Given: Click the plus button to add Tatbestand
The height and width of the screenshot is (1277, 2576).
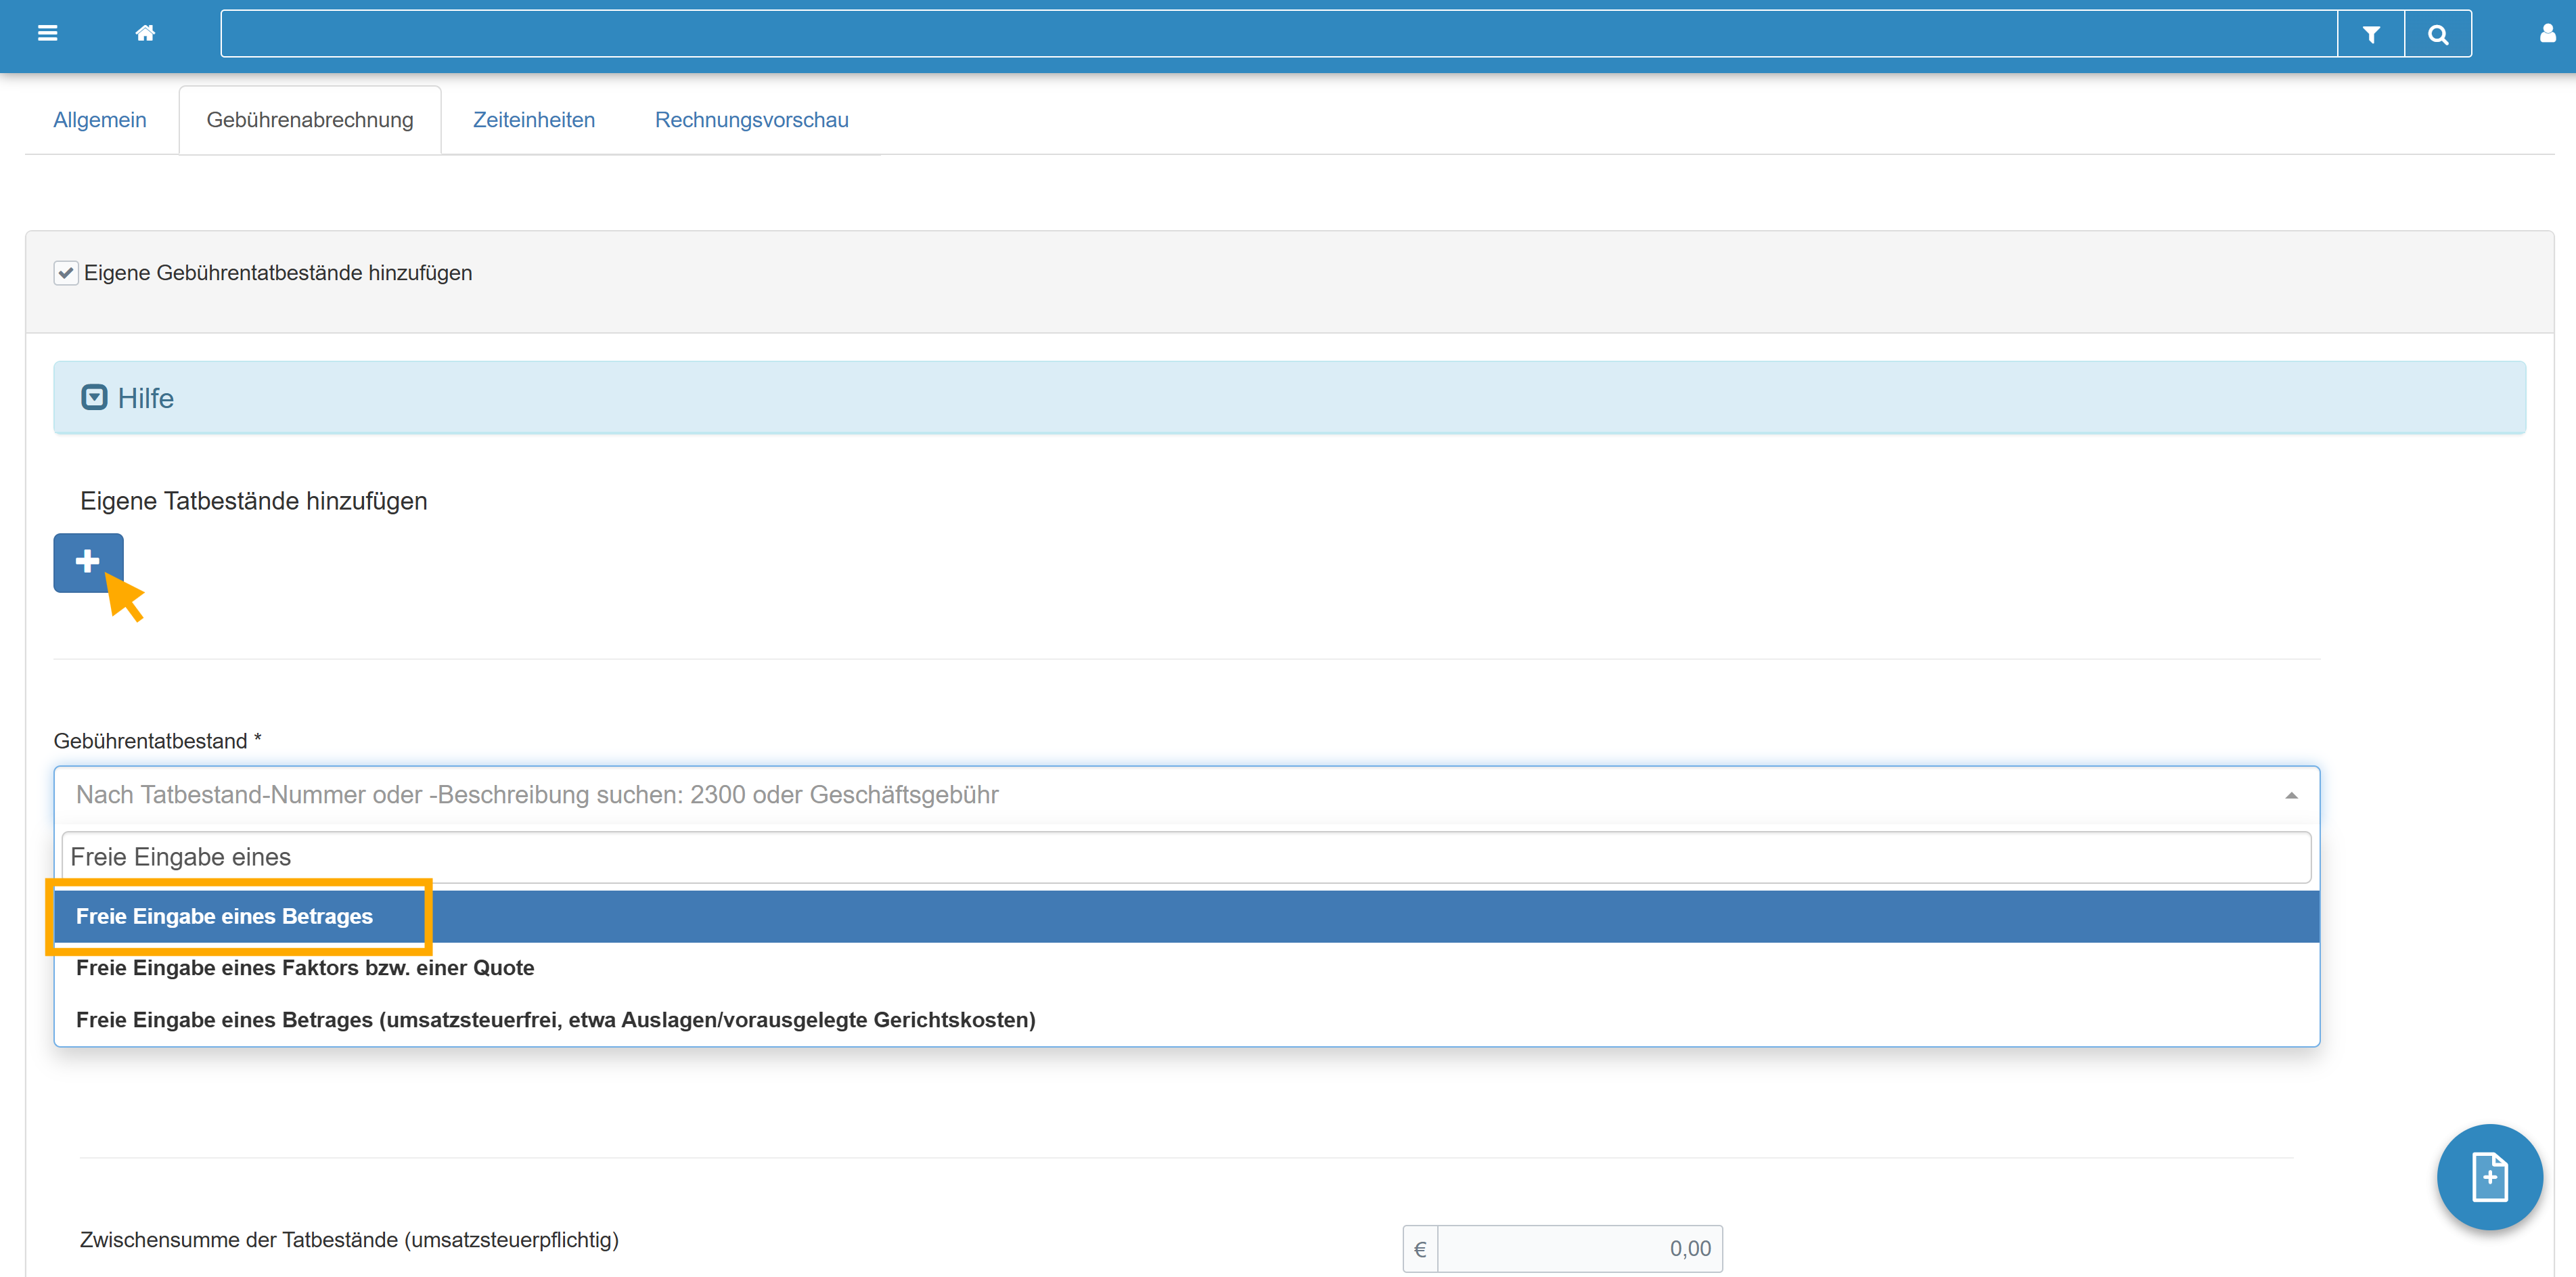Looking at the screenshot, I should [88, 562].
